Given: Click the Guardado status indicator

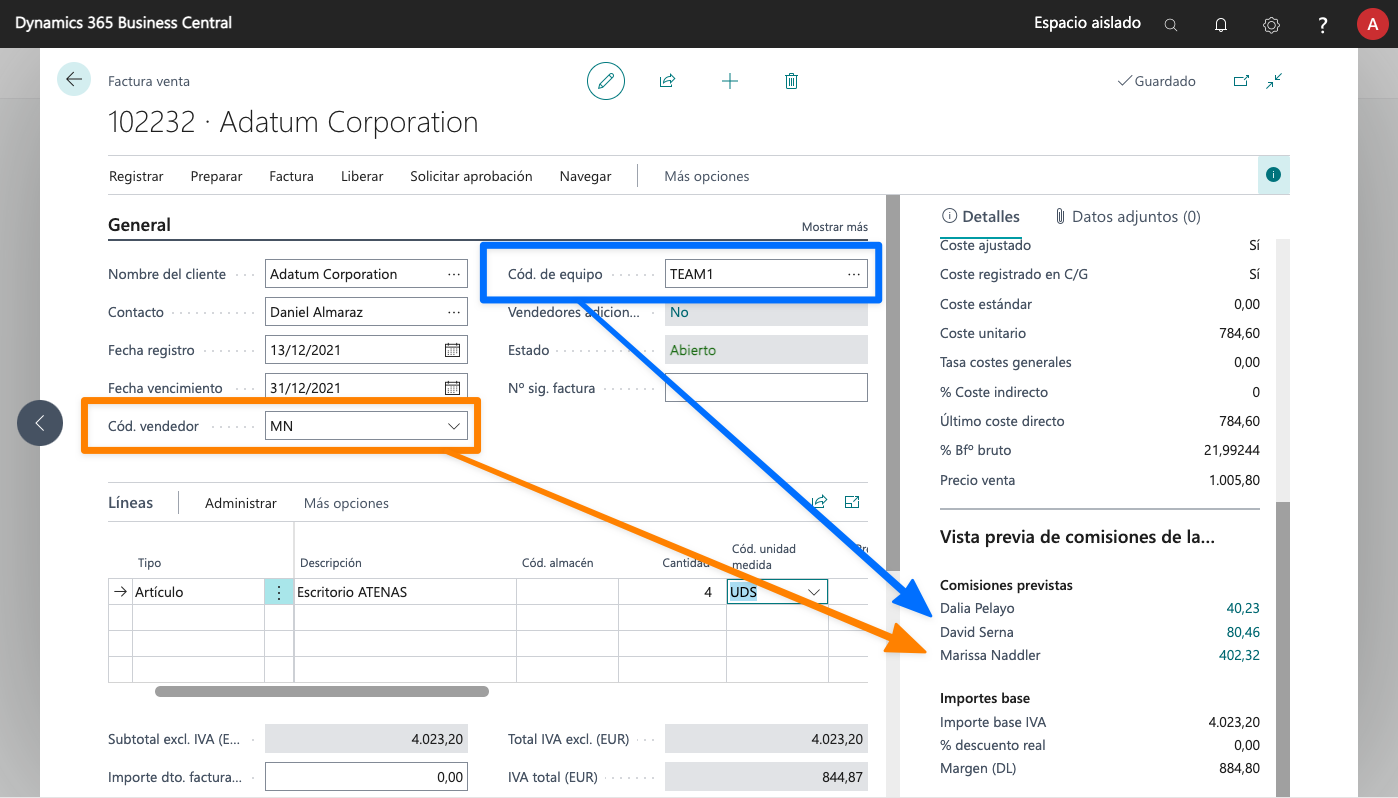Looking at the screenshot, I should pyautogui.click(x=1157, y=81).
